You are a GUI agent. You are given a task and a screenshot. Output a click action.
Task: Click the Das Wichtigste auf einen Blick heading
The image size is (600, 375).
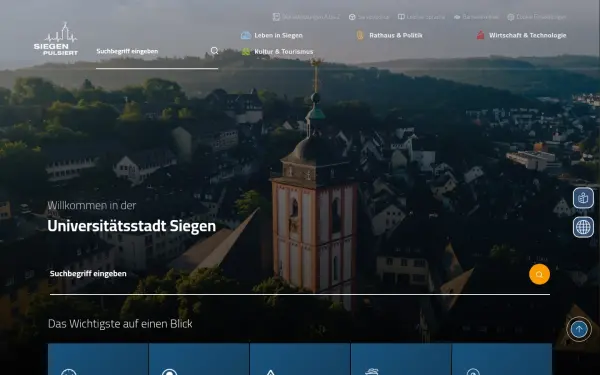coord(120,324)
